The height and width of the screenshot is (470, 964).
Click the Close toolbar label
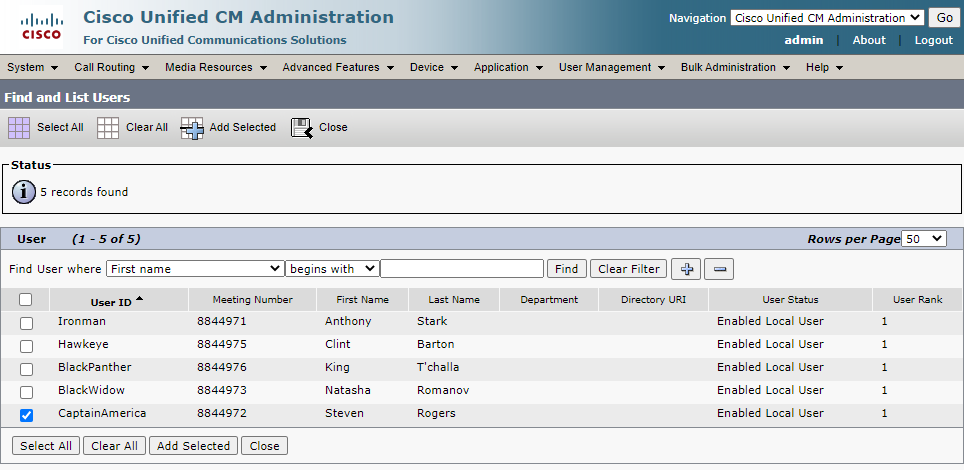(333, 127)
